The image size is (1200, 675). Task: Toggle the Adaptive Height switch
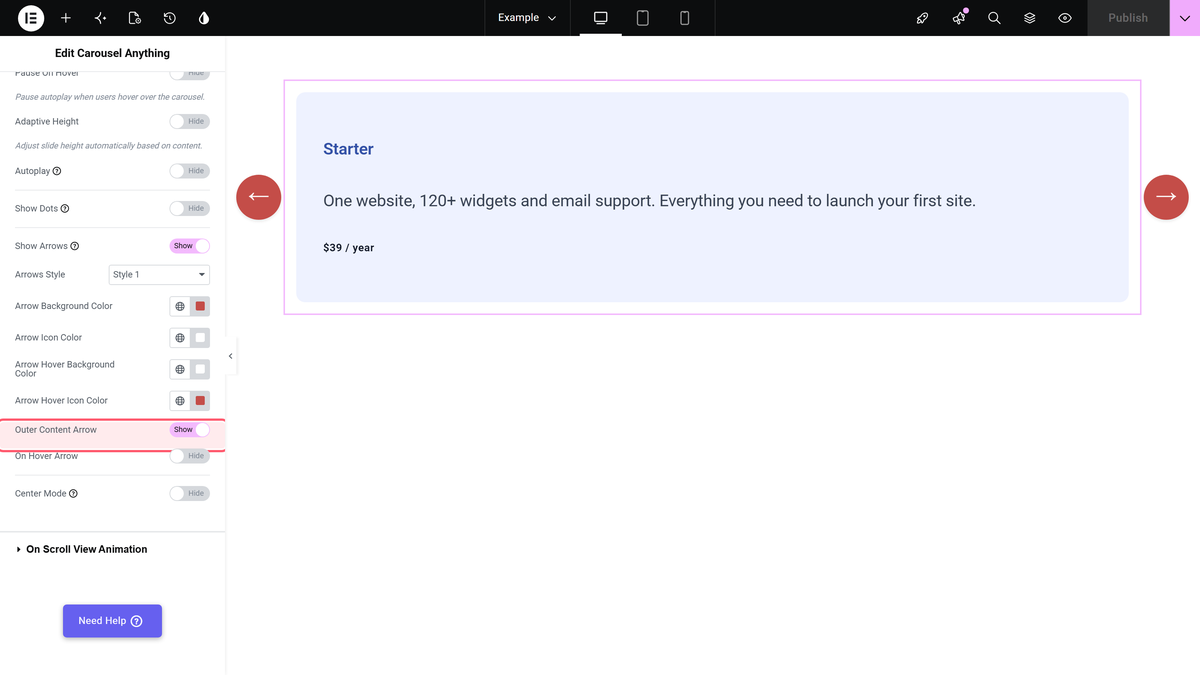point(189,121)
